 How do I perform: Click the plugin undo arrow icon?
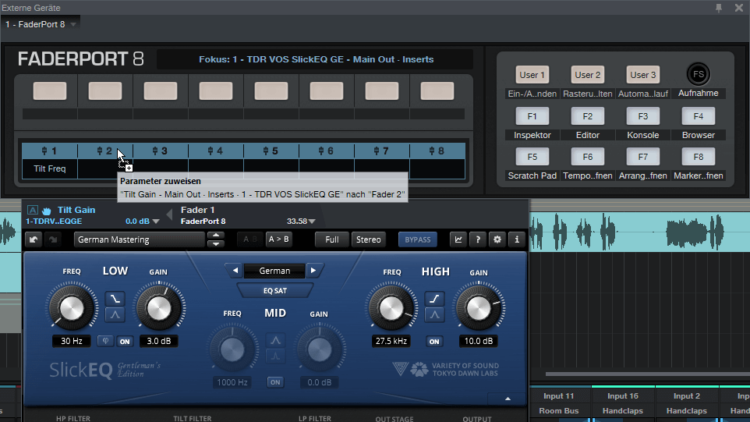tap(33, 239)
